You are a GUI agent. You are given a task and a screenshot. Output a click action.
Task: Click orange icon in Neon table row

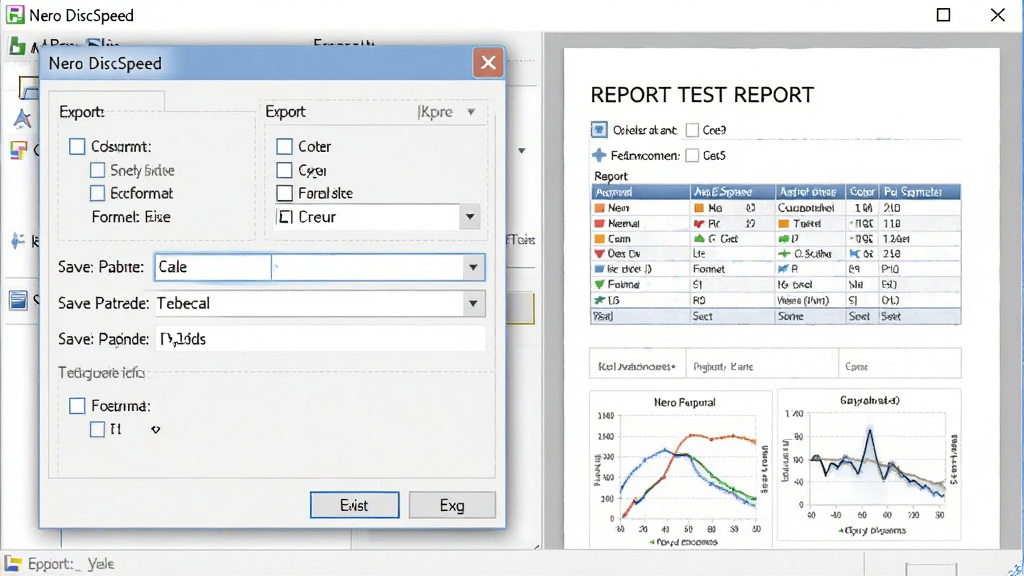click(600, 208)
